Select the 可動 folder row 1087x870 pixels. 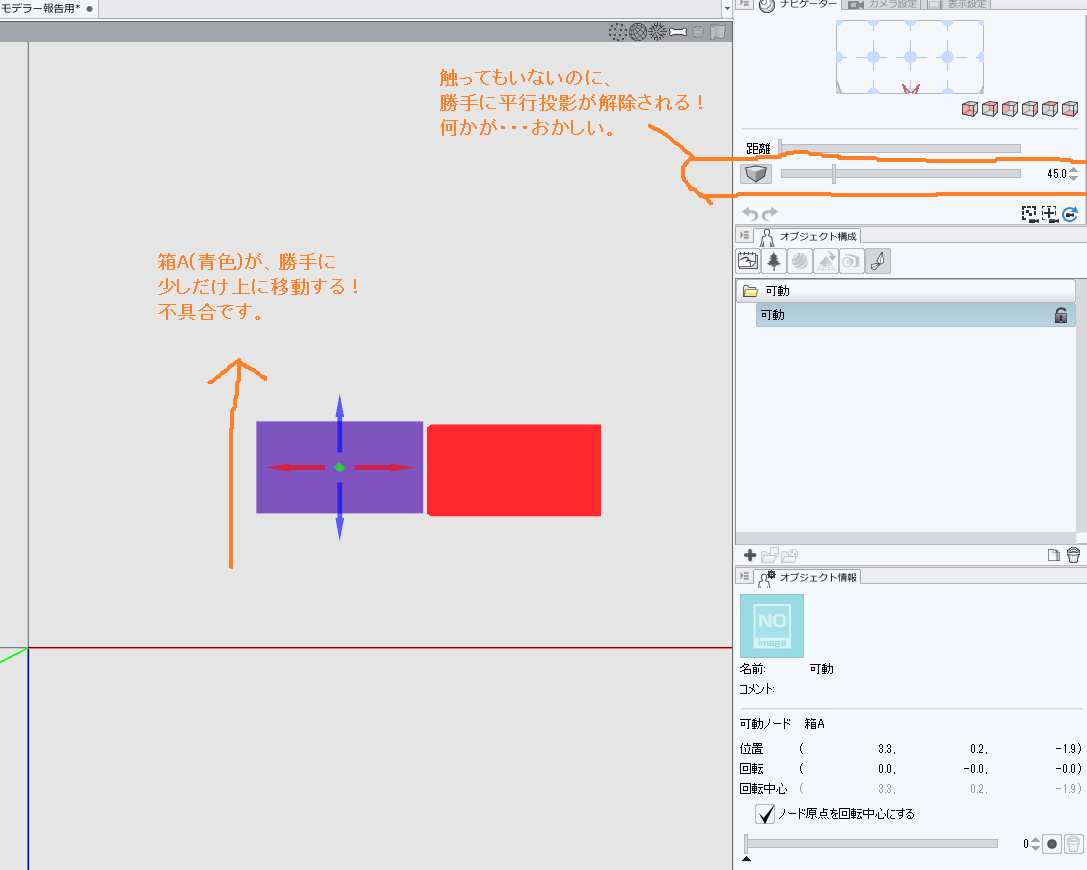point(905,290)
